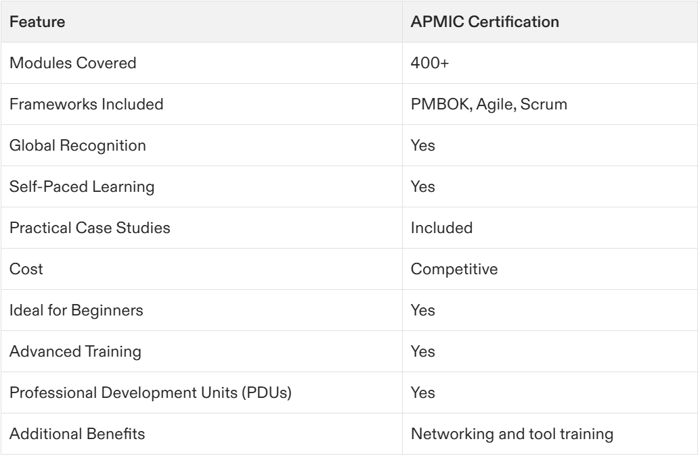
Task: Select the "Modules Covered" cell
Action: click(72, 63)
